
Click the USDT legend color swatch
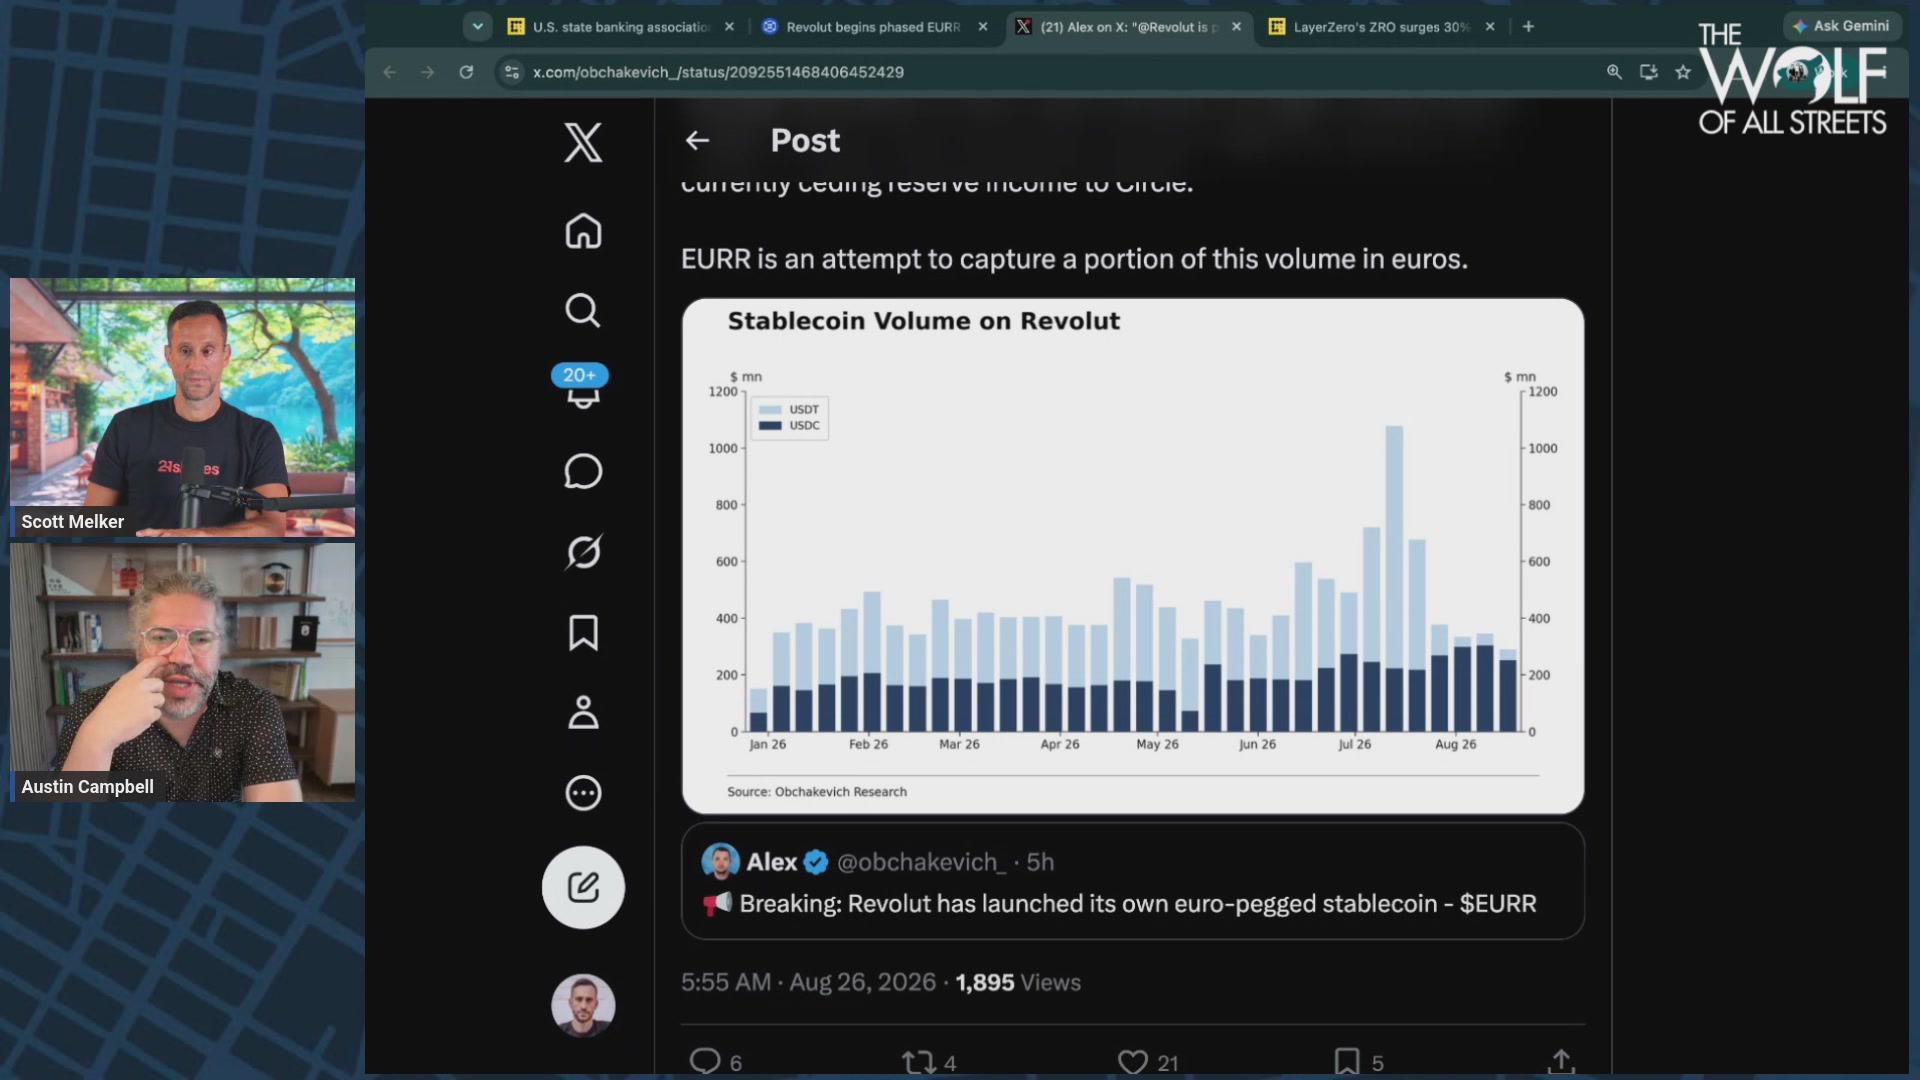(770, 410)
